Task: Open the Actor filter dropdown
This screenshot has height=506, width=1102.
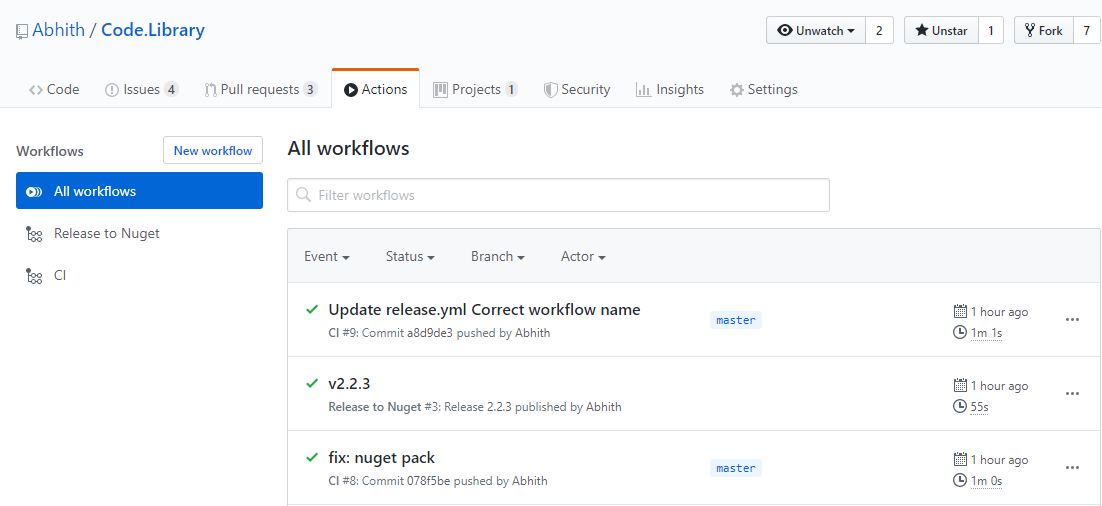Action: point(583,257)
